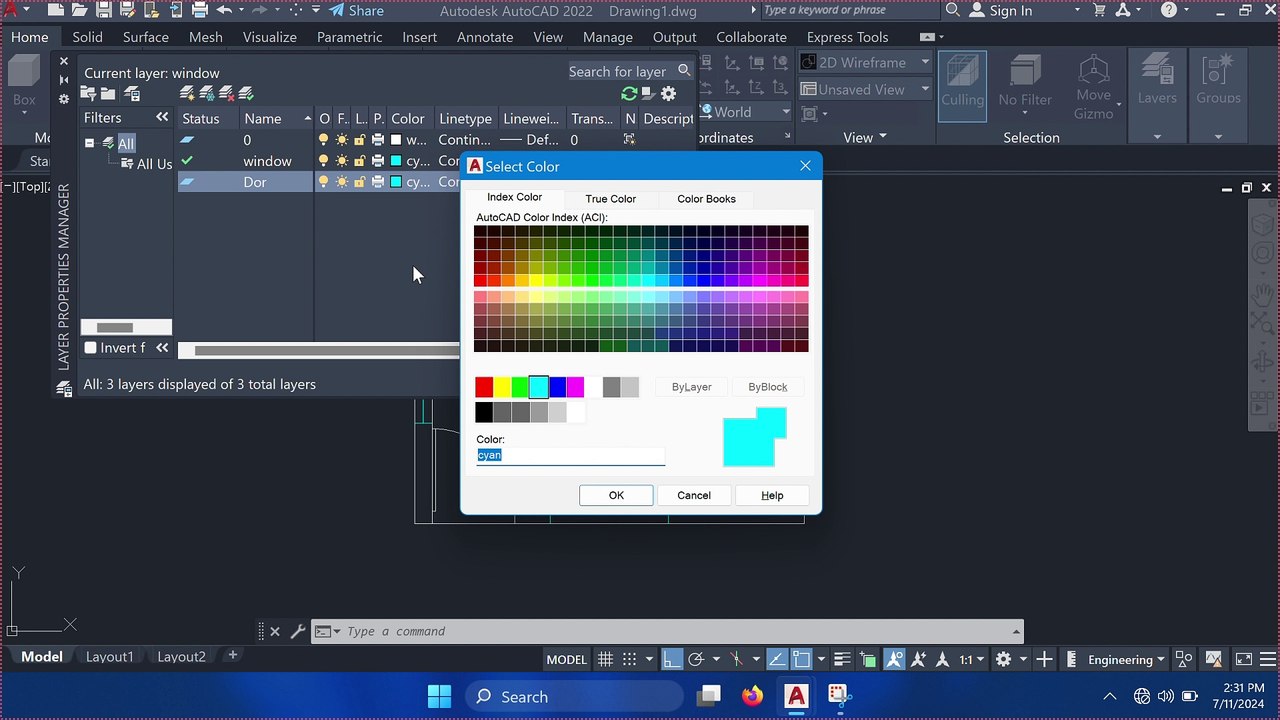The image size is (1280, 720).
Task: Switch to the Layout1 tab
Action: point(109,657)
